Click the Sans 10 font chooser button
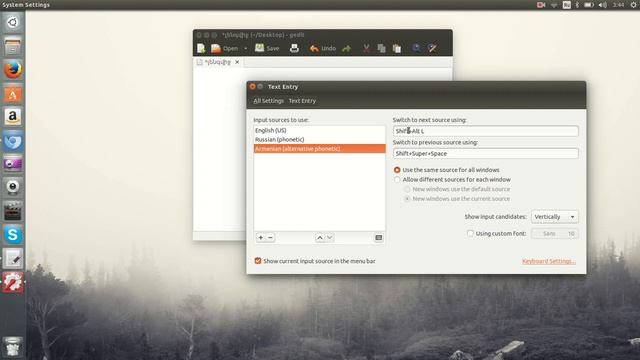This screenshot has width=640, height=360. coord(555,233)
